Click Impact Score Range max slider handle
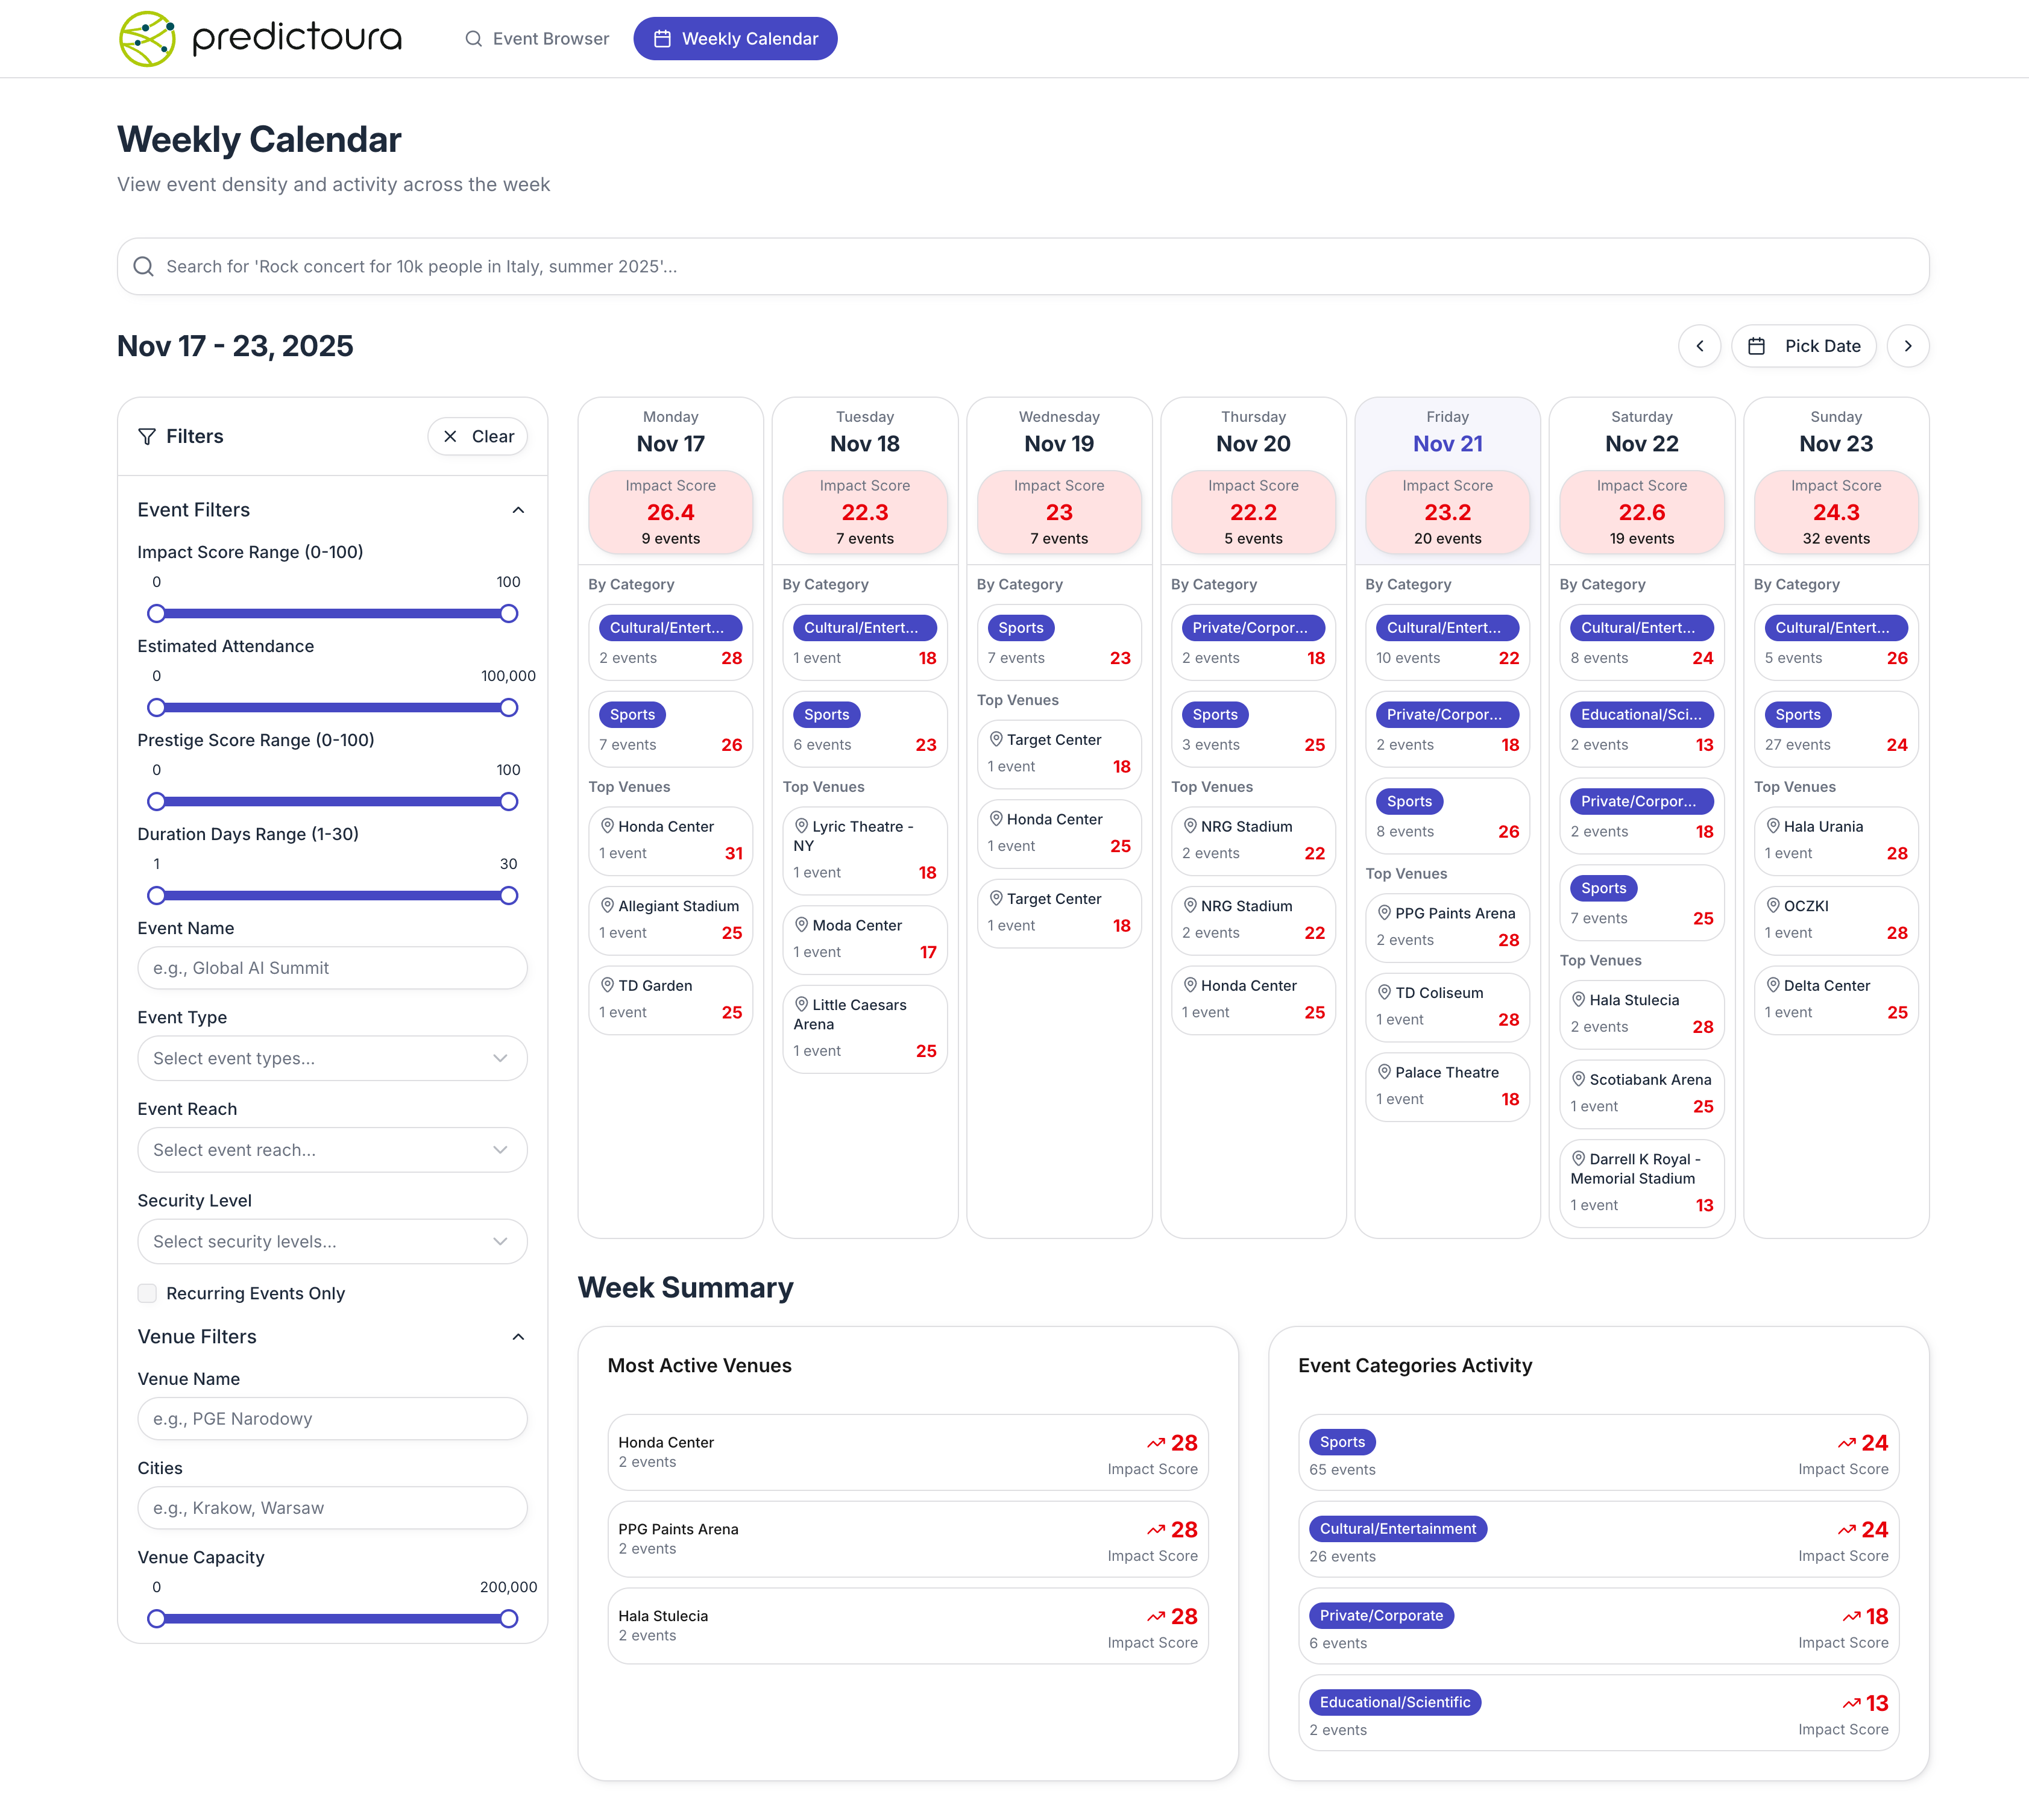2029x1820 pixels. coord(509,613)
